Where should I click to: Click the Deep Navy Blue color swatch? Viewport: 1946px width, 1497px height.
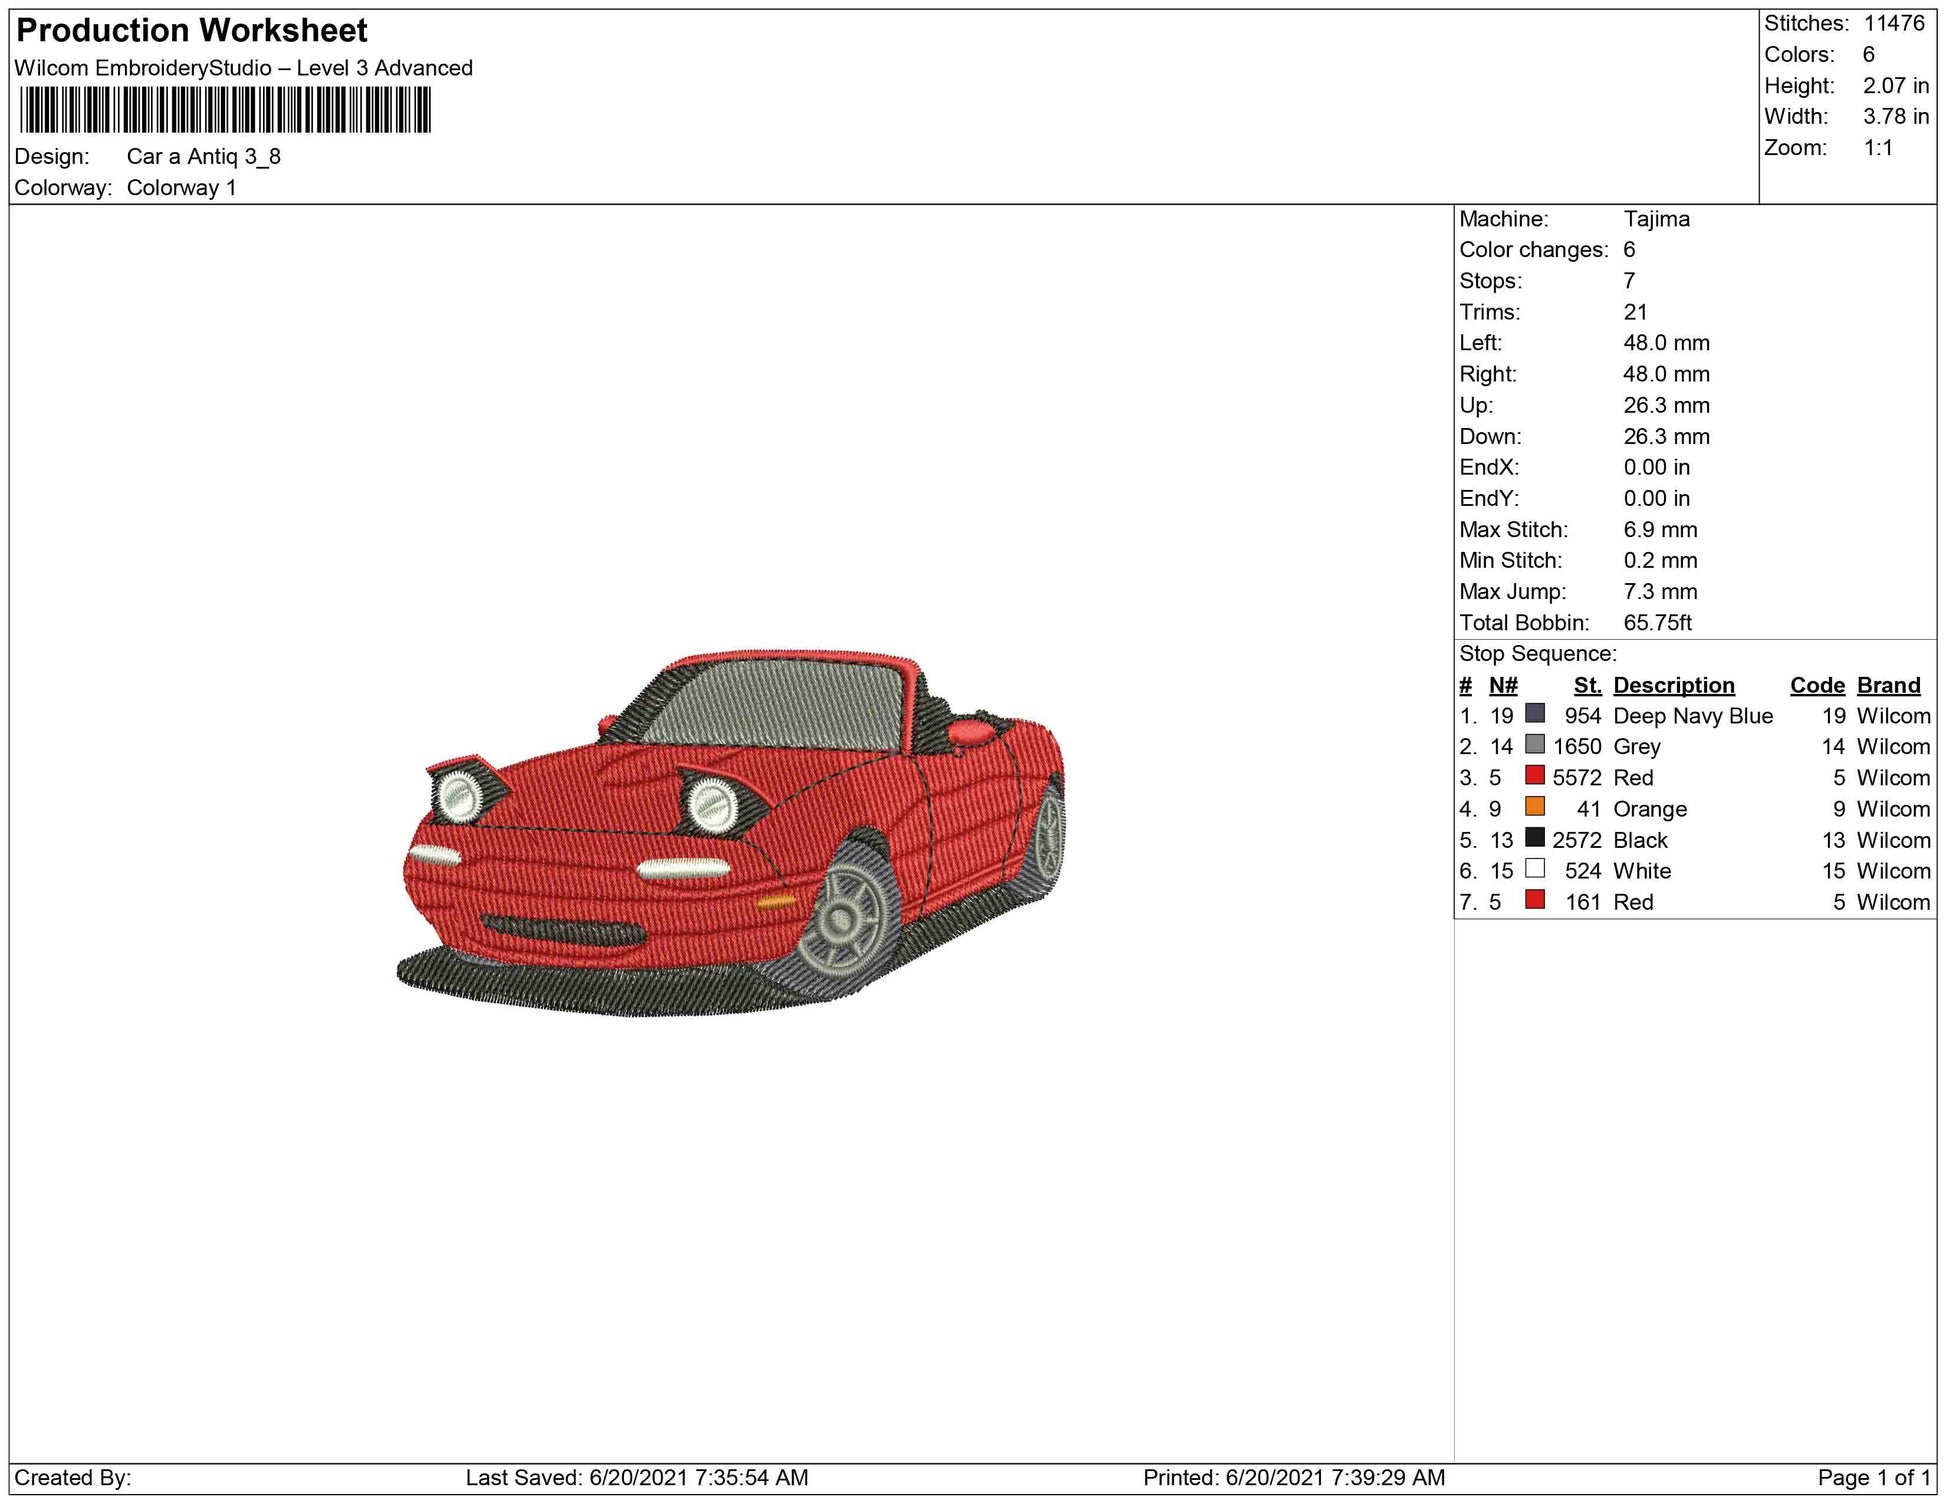coord(1534,714)
